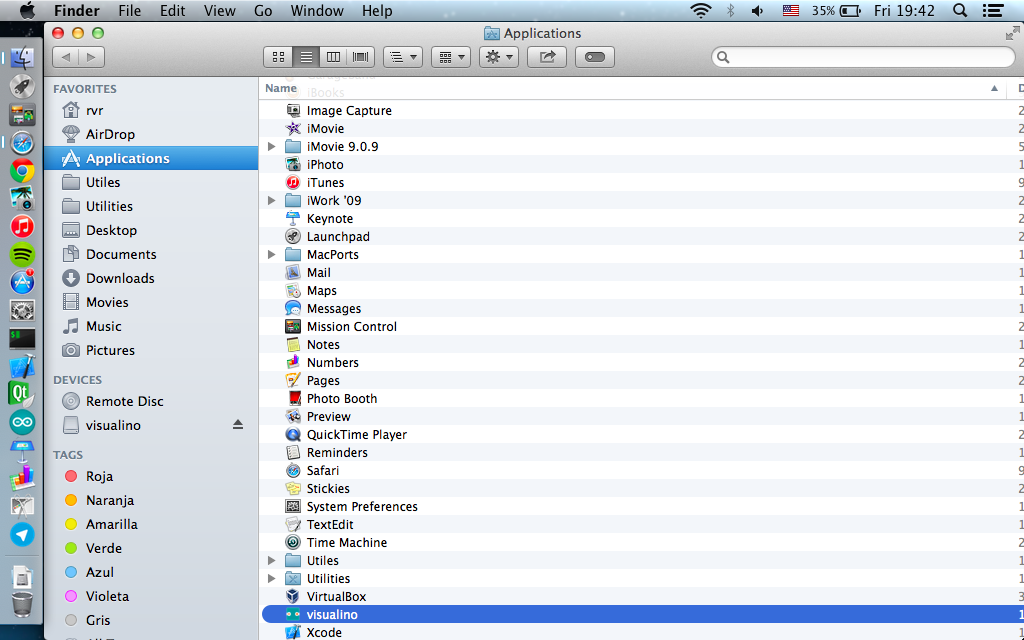Filter by Violeta purple tag
Viewport: 1024px width, 640px height.
pyautogui.click(x=151, y=596)
